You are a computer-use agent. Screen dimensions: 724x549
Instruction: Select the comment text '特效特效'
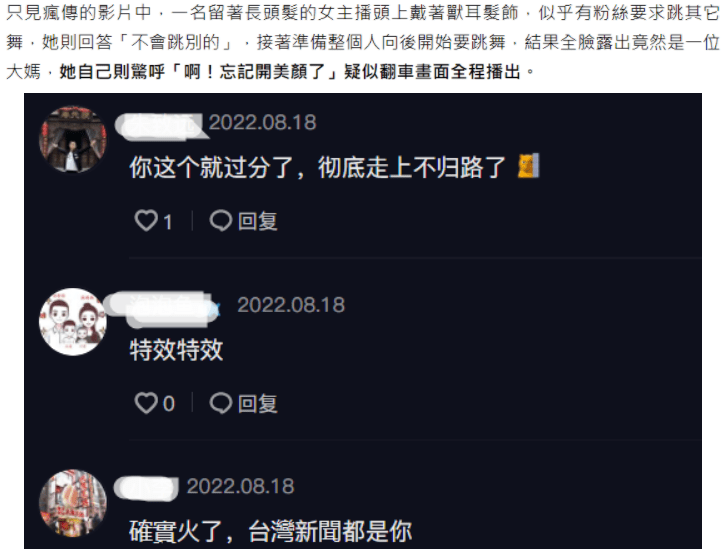pos(176,350)
